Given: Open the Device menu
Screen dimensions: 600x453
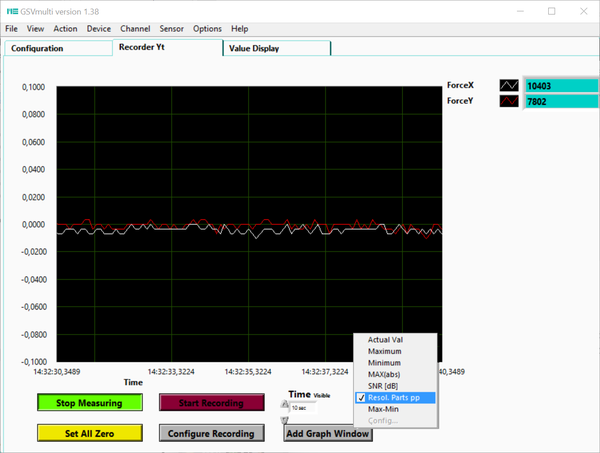Looking at the screenshot, I should pos(98,29).
